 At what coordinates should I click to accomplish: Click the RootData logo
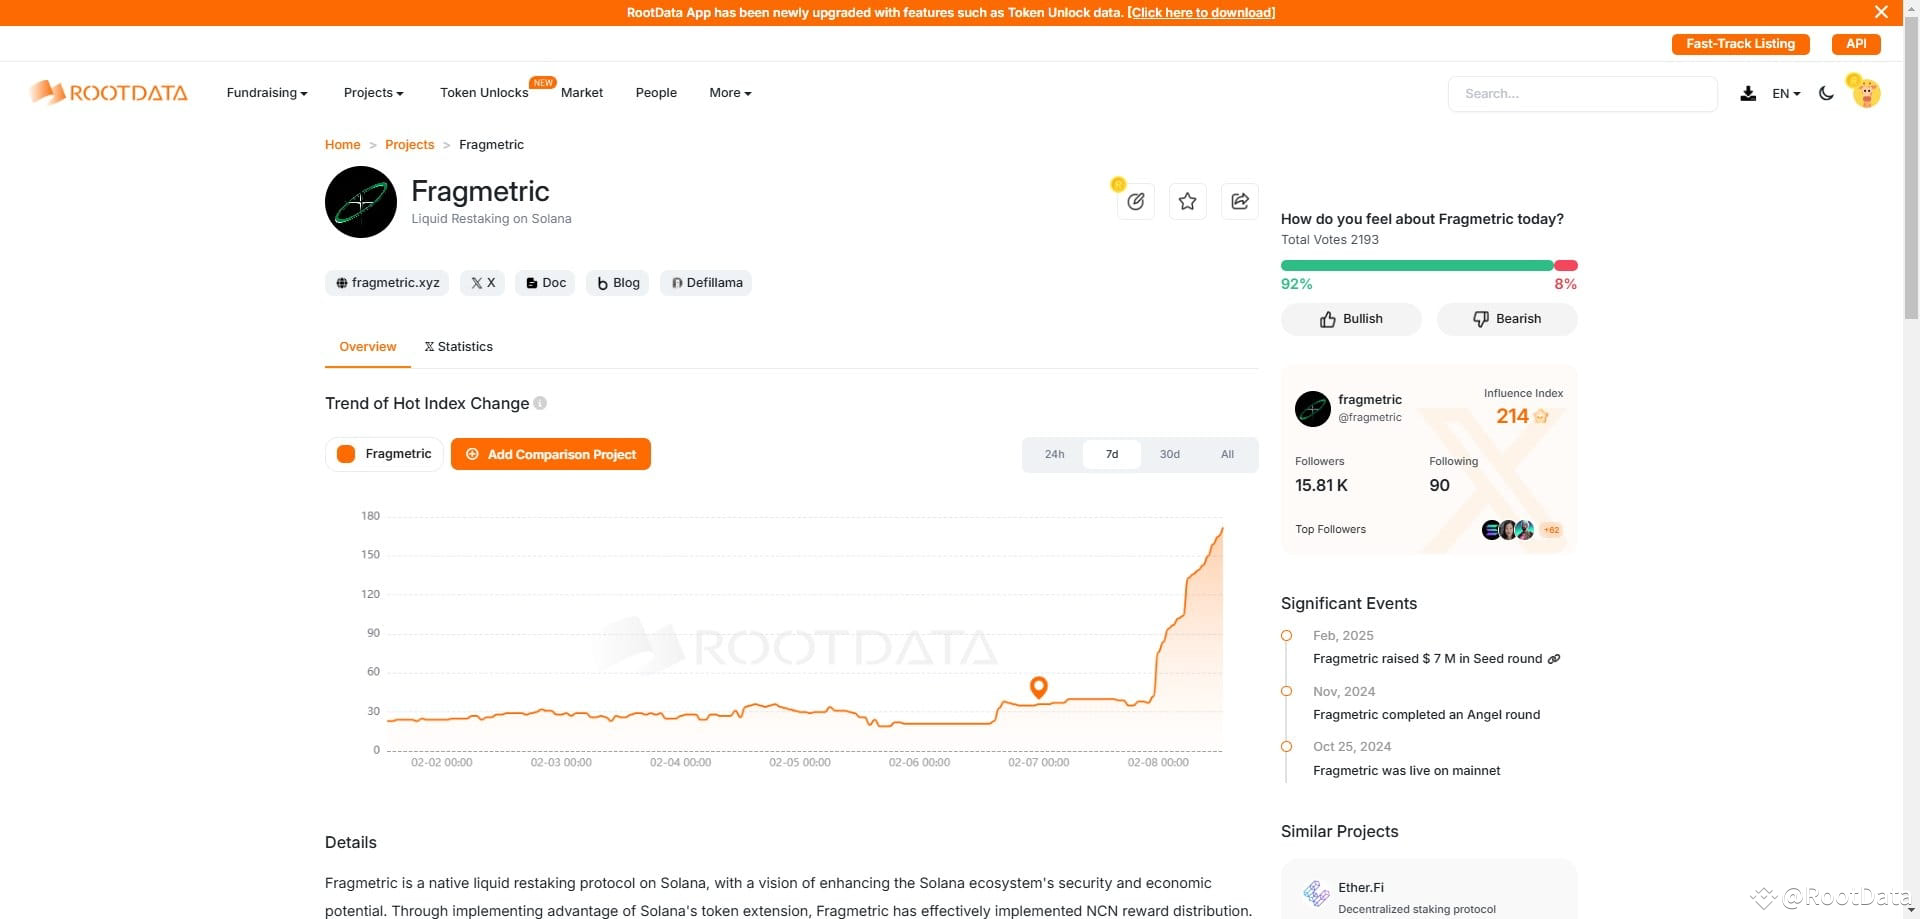point(108,92)
